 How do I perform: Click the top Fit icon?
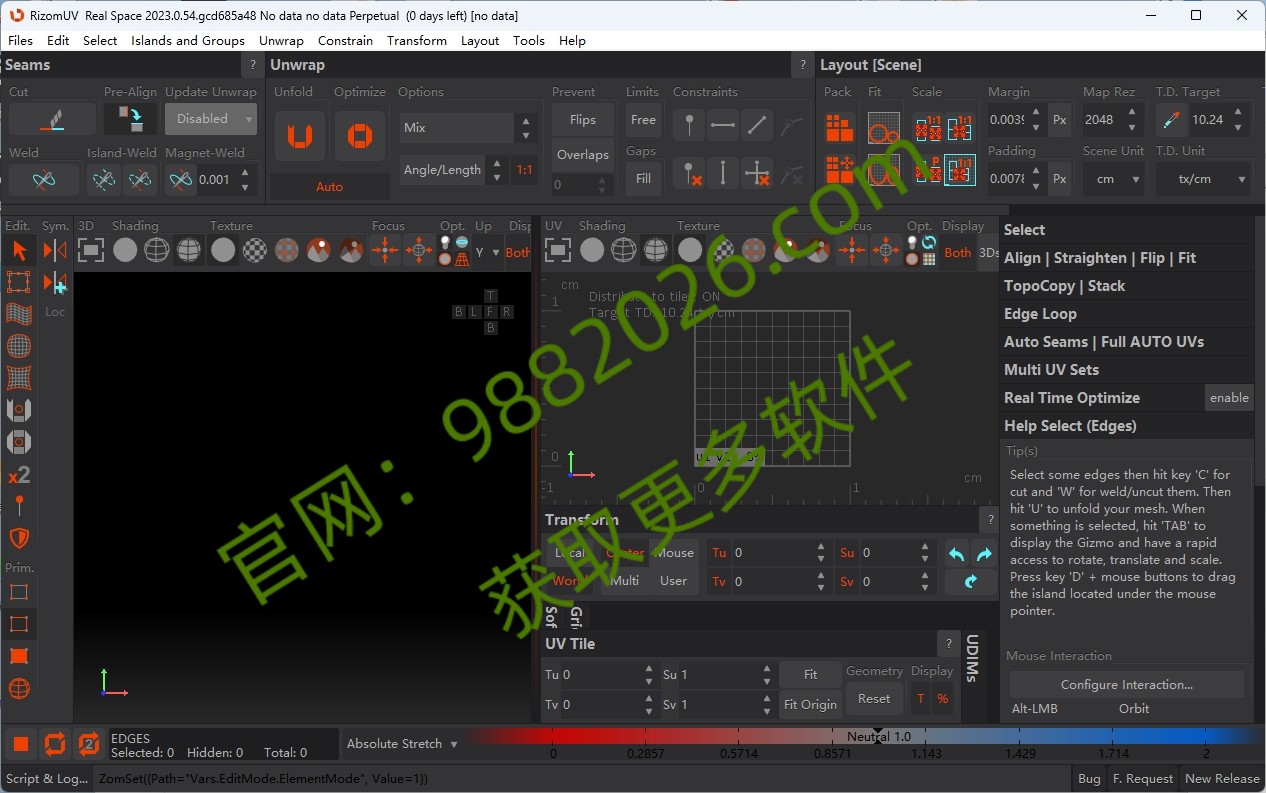(x=883, y=128)
